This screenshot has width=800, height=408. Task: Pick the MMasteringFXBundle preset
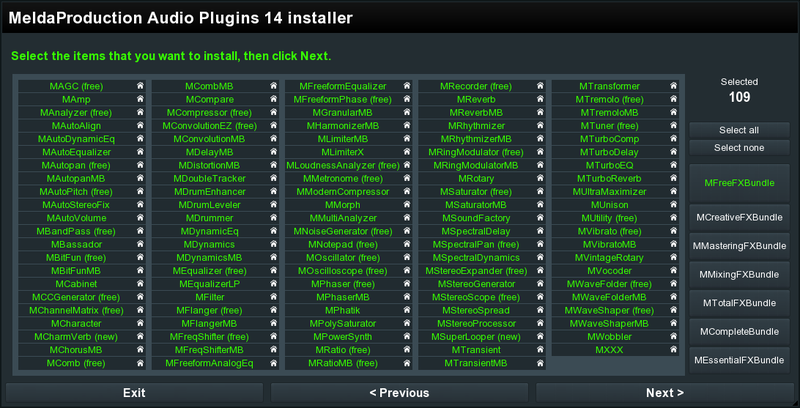739,246
